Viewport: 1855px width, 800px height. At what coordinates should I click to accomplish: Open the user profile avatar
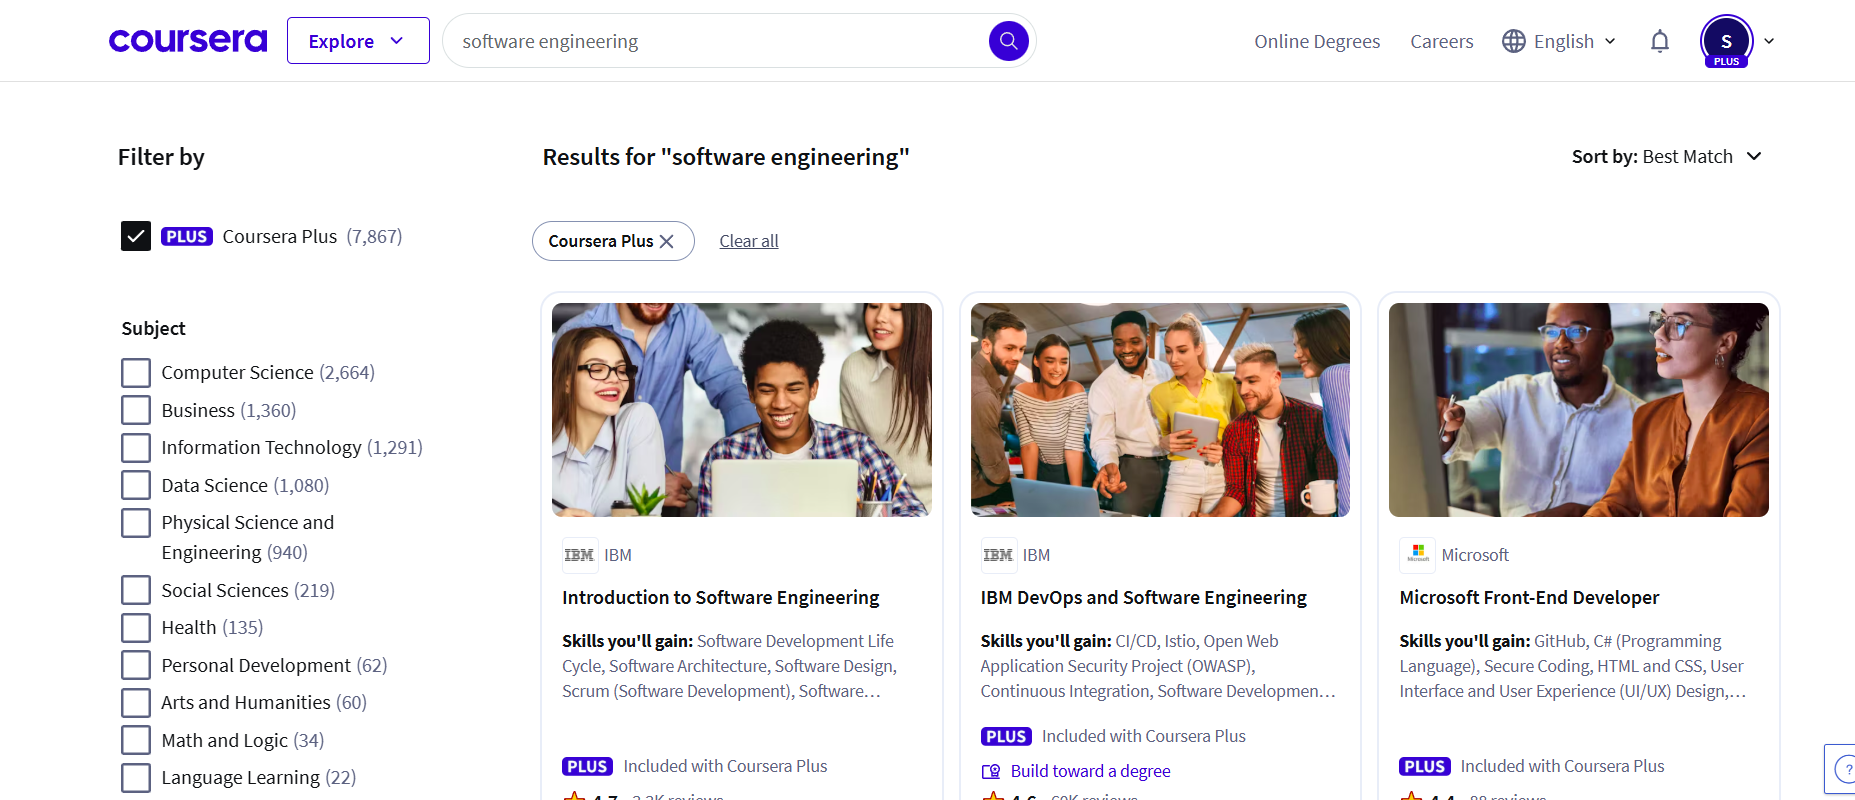pos(1726,41)
